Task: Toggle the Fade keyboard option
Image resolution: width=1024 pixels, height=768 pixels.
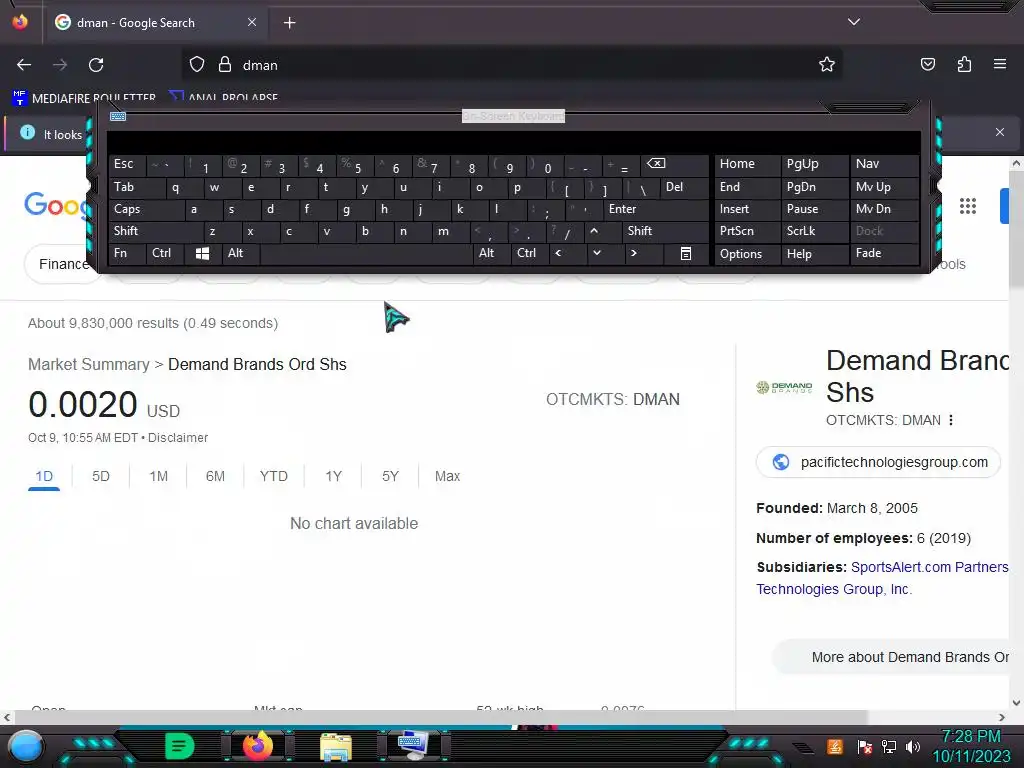Action: pos(884,253)
